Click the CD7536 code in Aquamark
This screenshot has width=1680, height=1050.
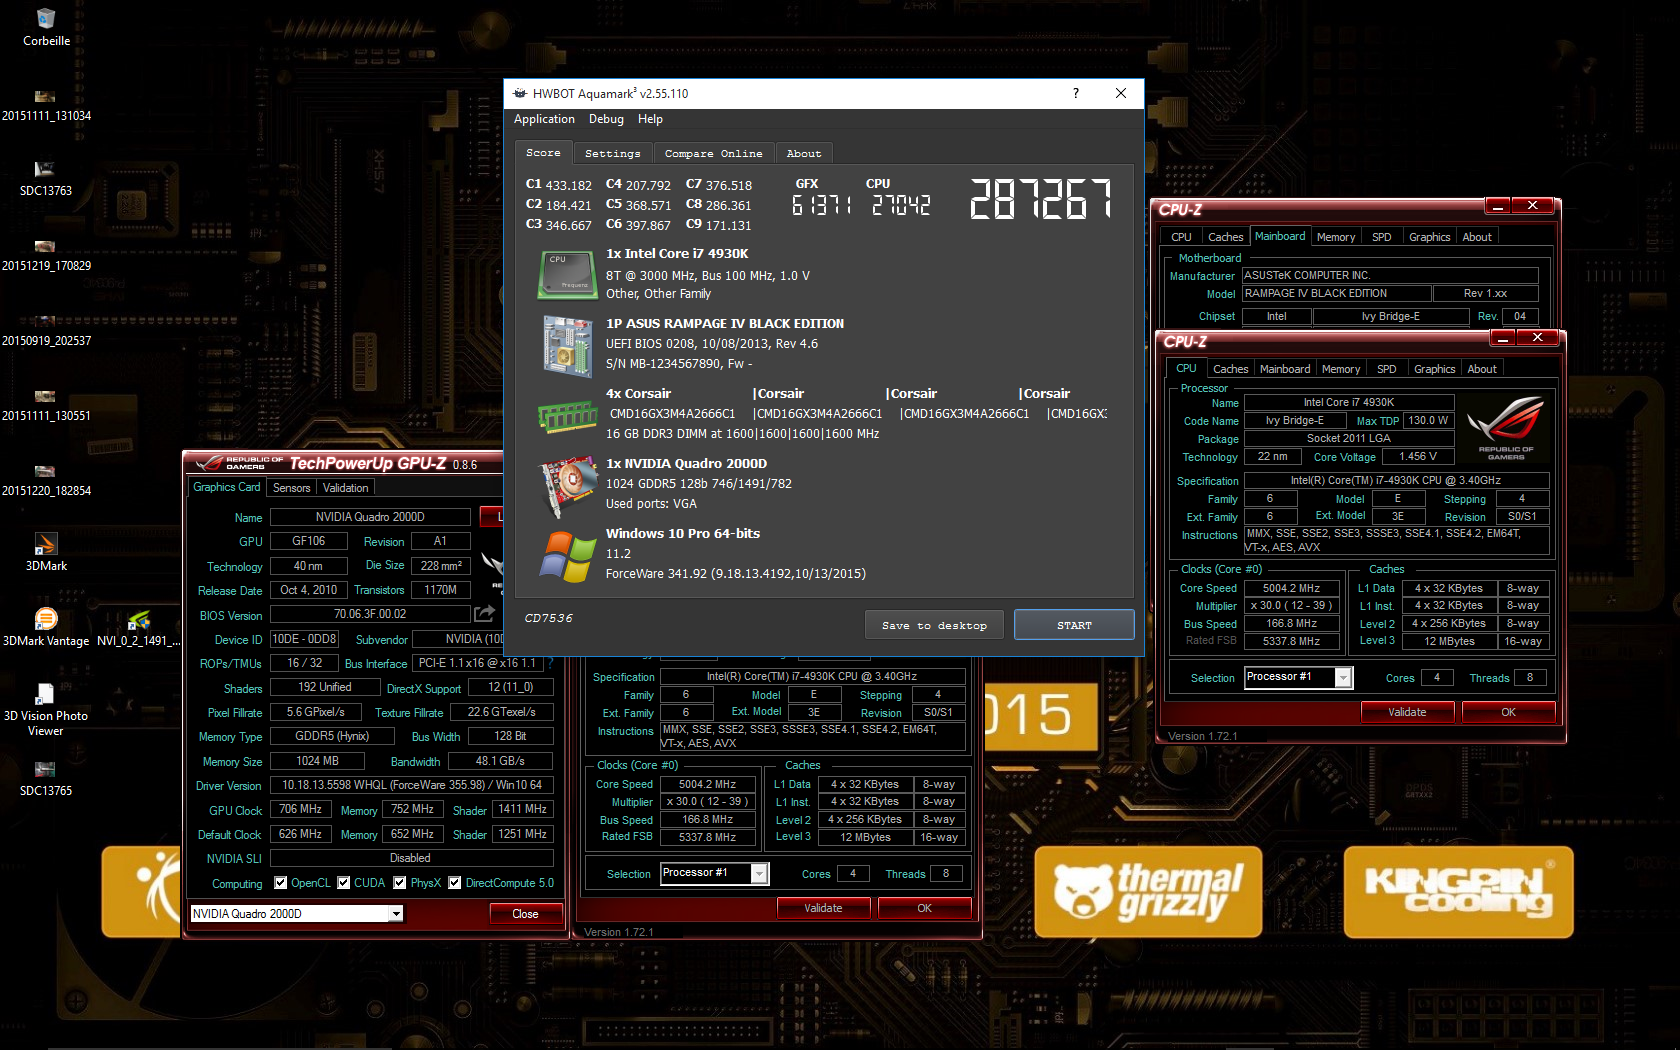(x=549, y=618)
